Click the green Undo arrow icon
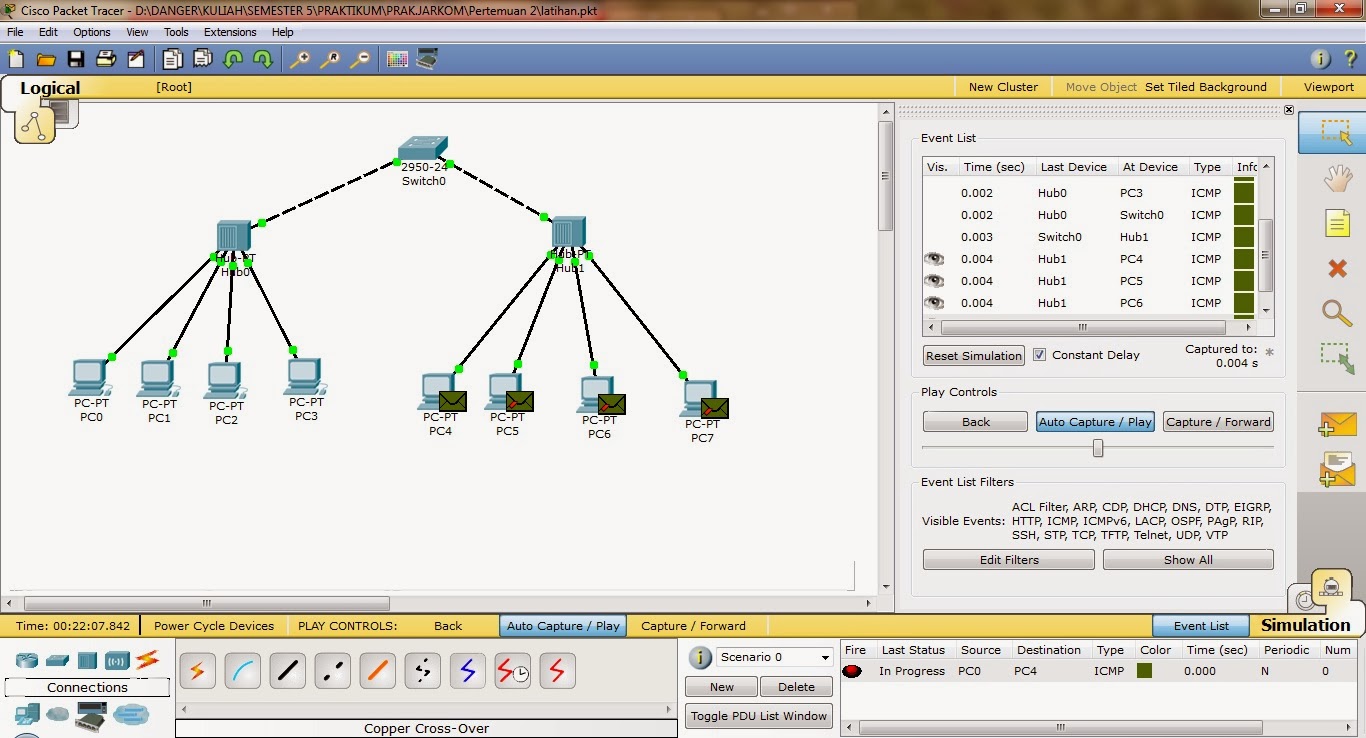1366x738 pixels. pos(233,60)
